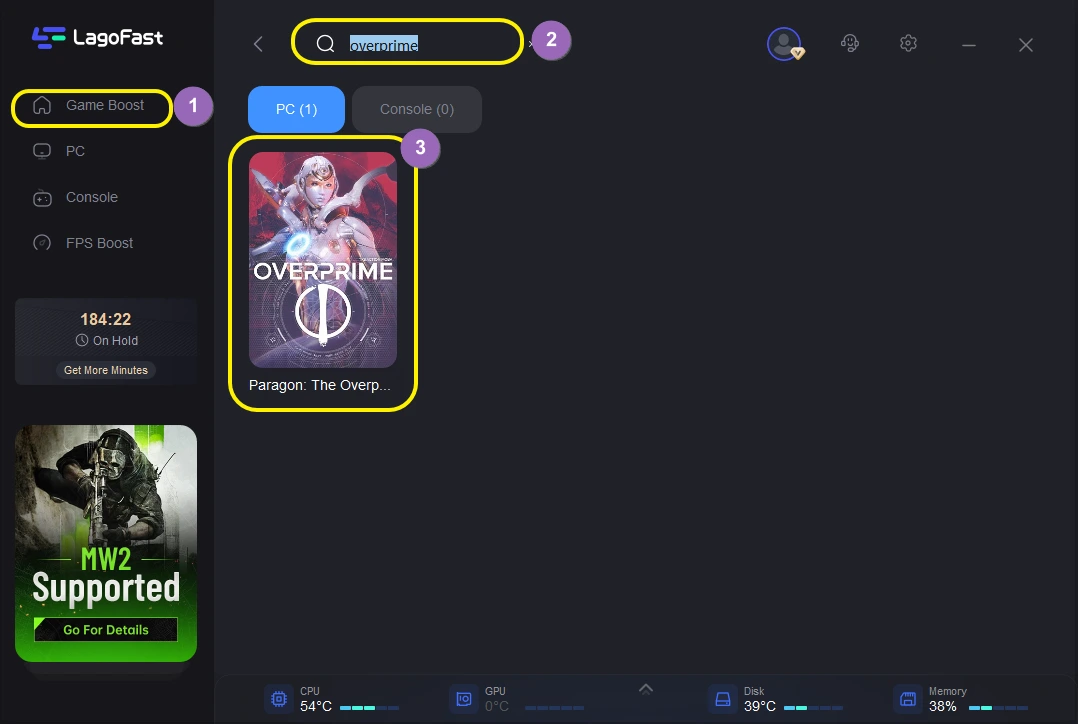Click the search magnifier icon

(325, 44)
